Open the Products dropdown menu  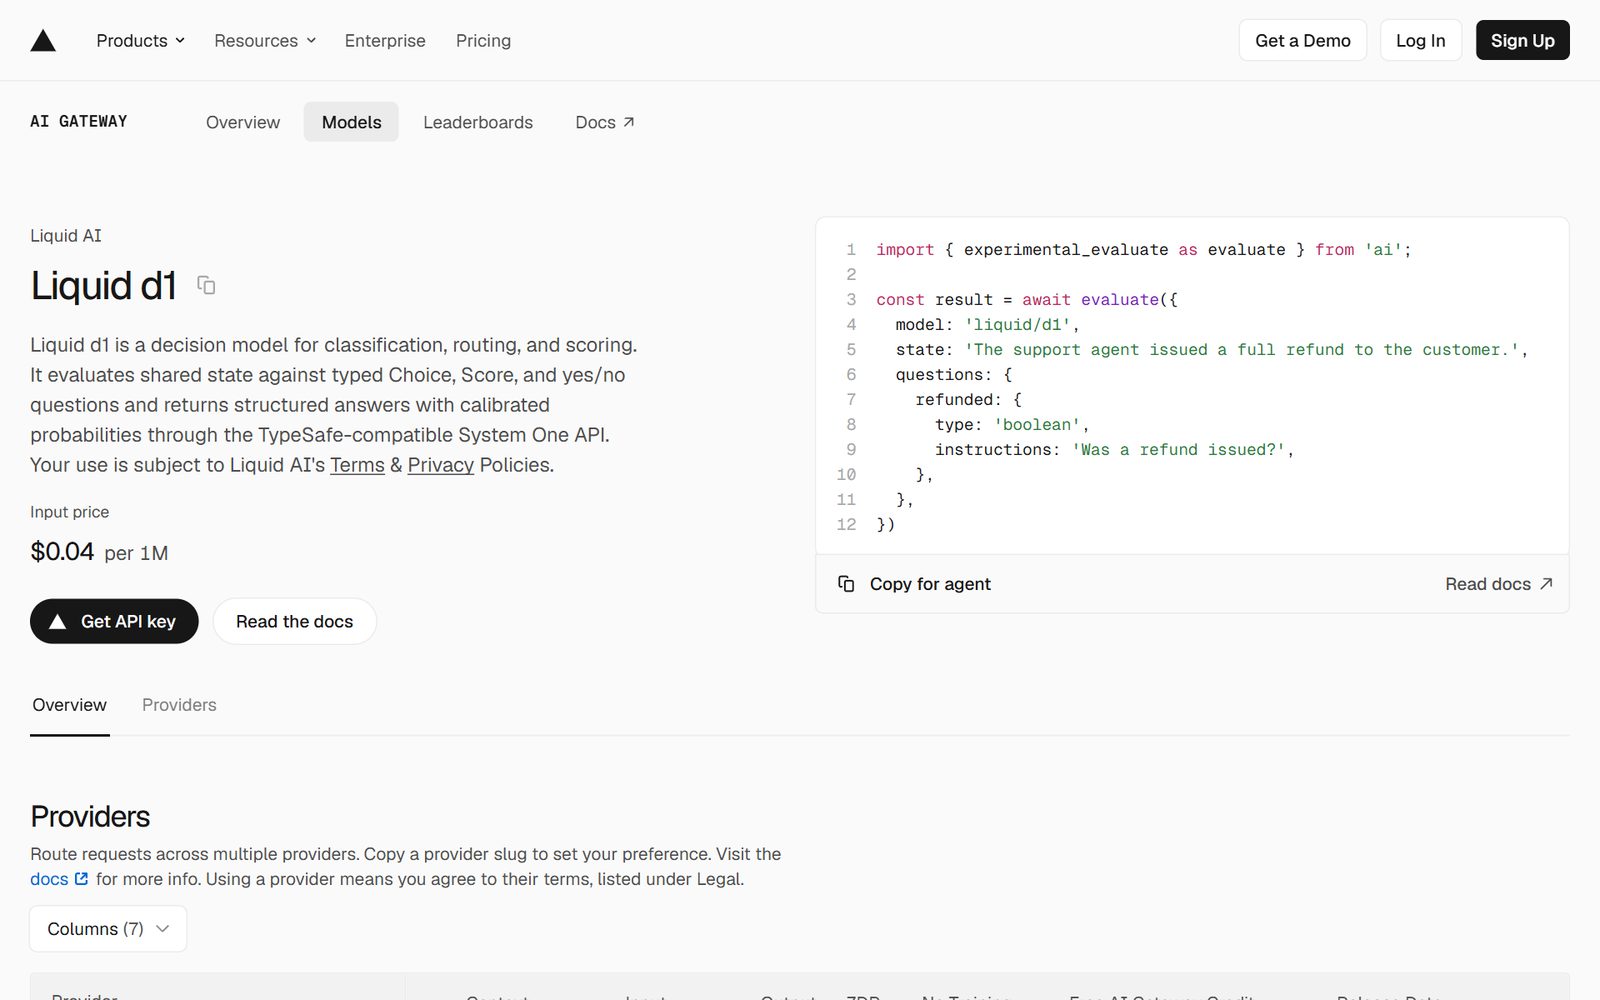pos(140,40)
